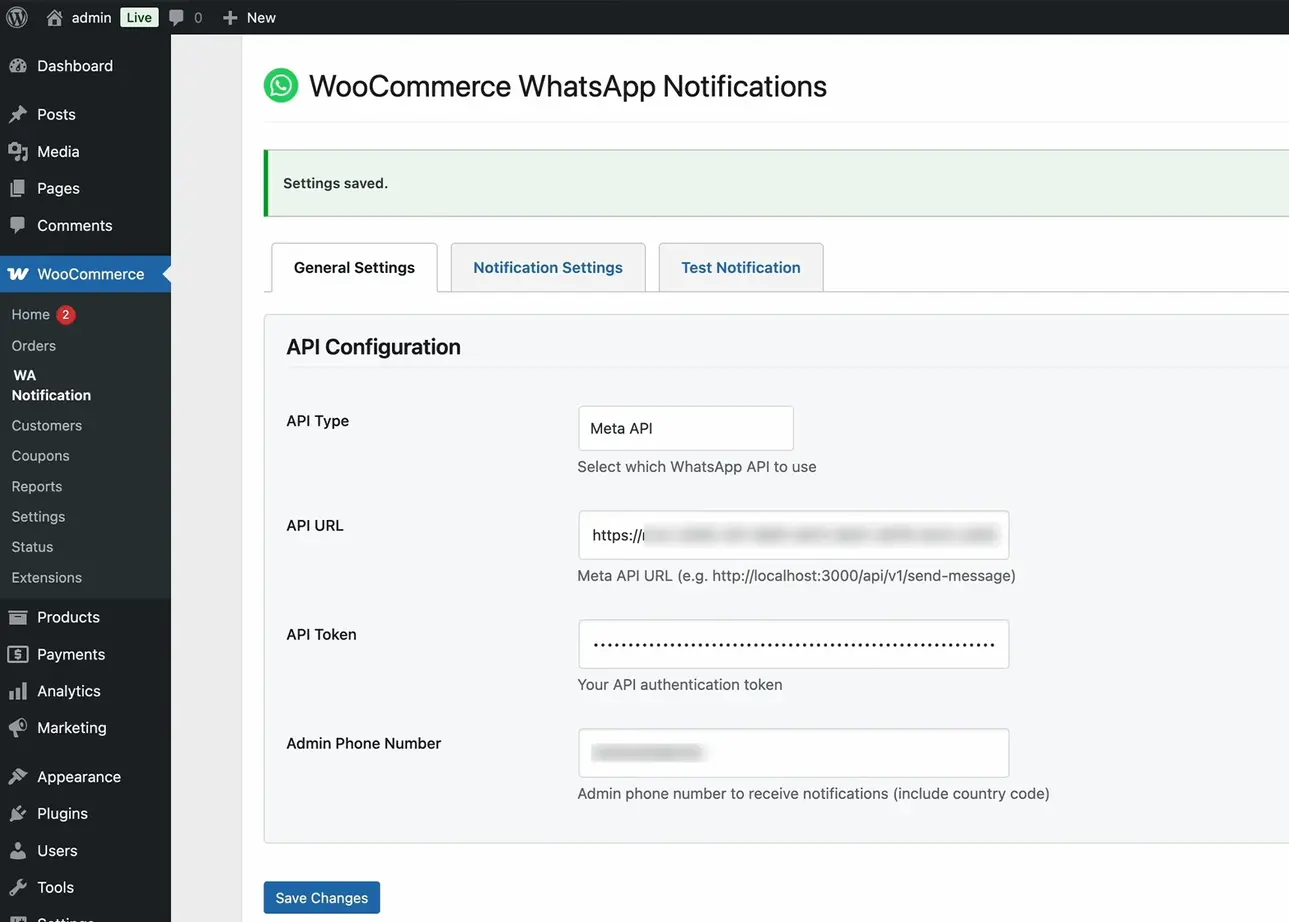Click the Marketing megaphone icon
1289x922 pixels.
coord(18,728)
